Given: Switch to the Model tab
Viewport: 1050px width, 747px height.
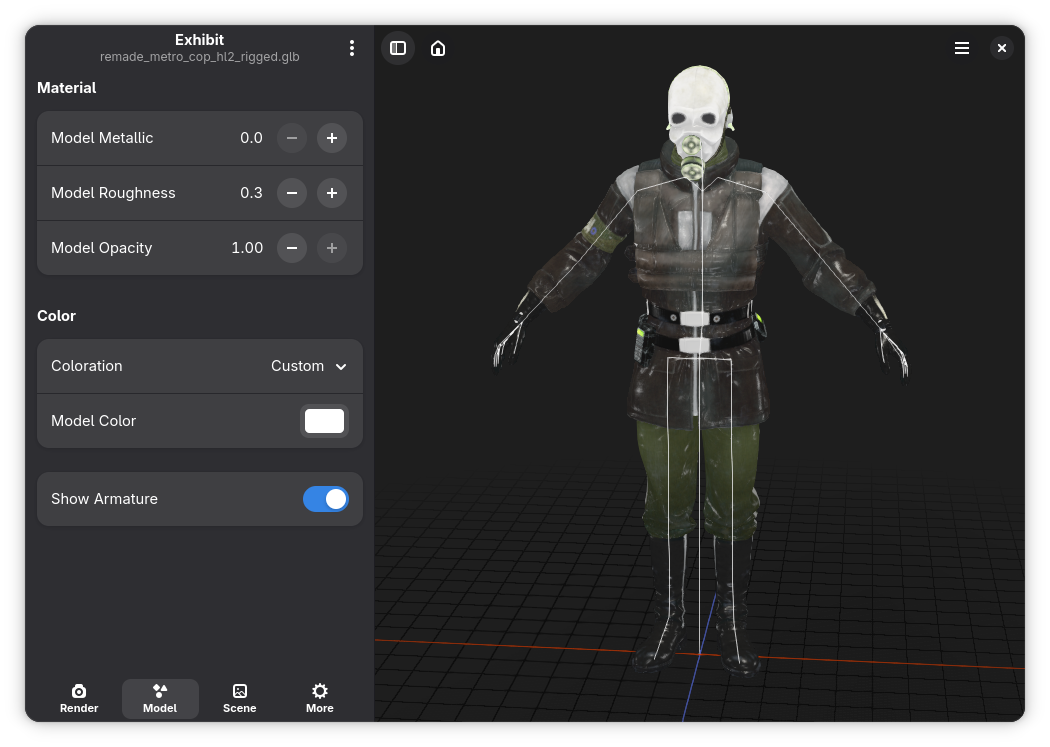Looking at the screenshot, I should (x=160, y=699).
